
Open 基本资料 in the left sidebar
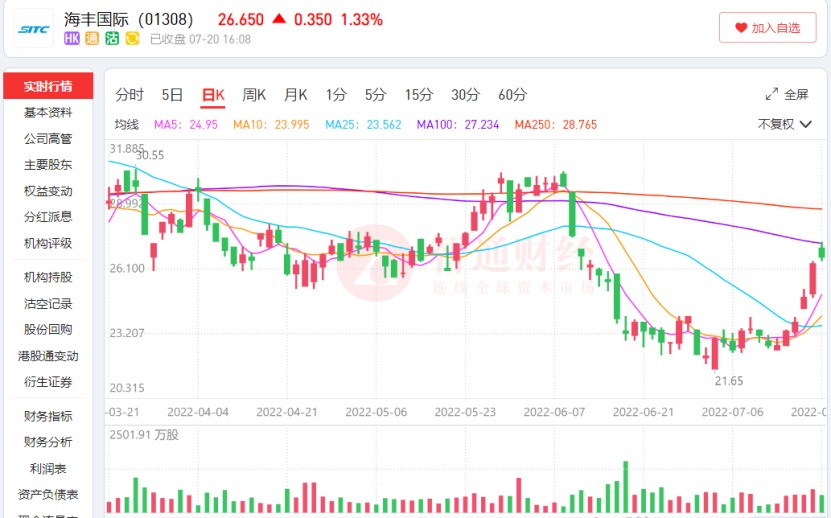point(48,112)
